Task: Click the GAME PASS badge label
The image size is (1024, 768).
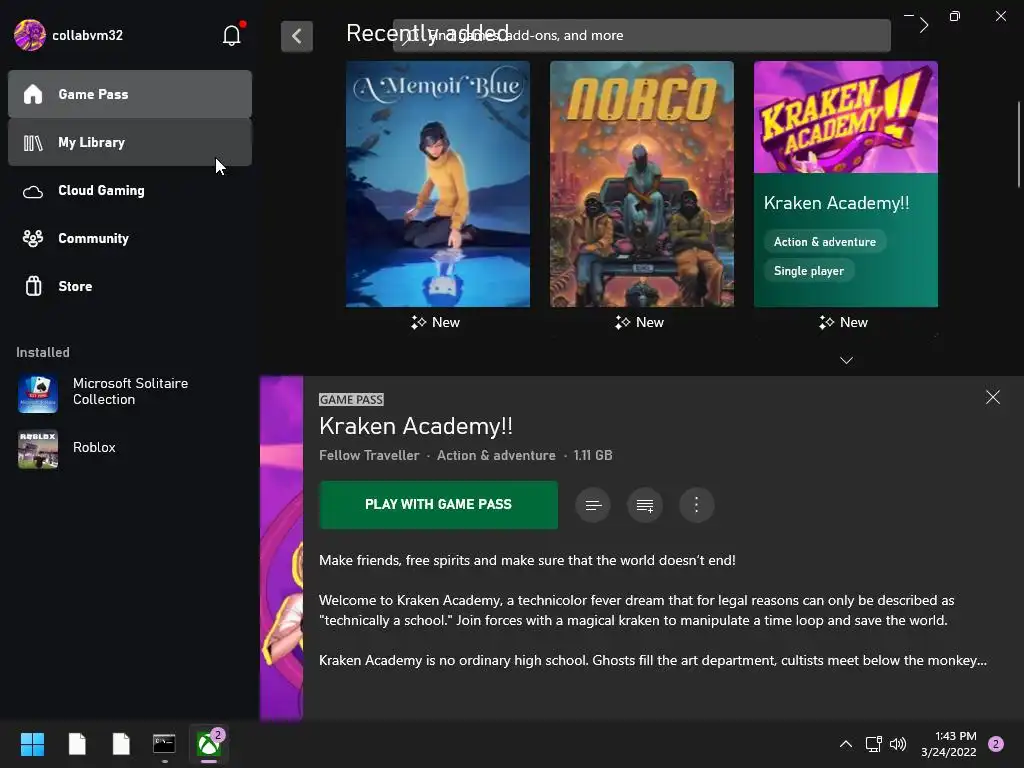Action: point(351,400)
